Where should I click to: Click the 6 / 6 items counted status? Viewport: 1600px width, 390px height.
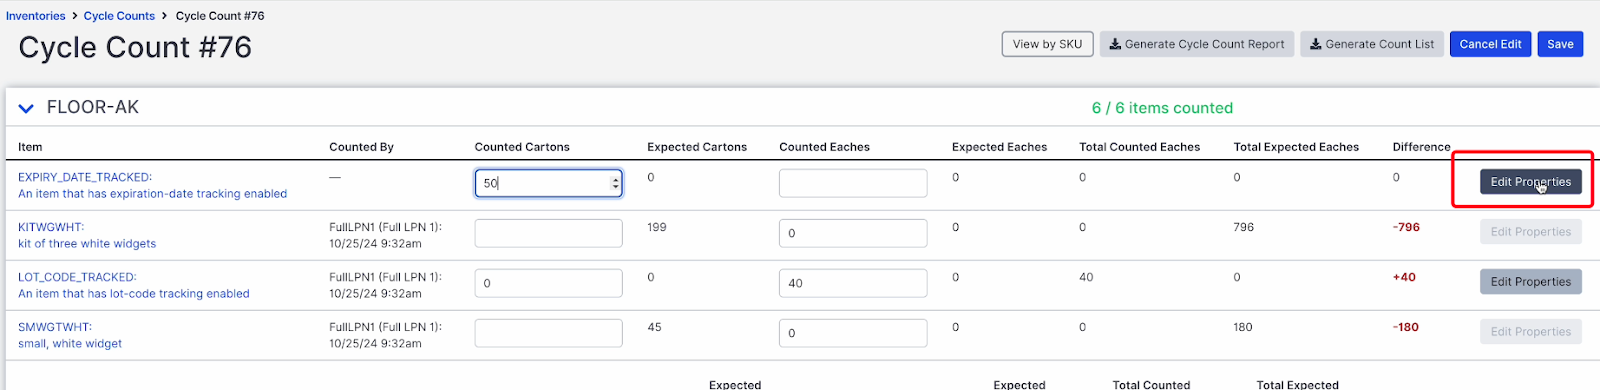1162,108
